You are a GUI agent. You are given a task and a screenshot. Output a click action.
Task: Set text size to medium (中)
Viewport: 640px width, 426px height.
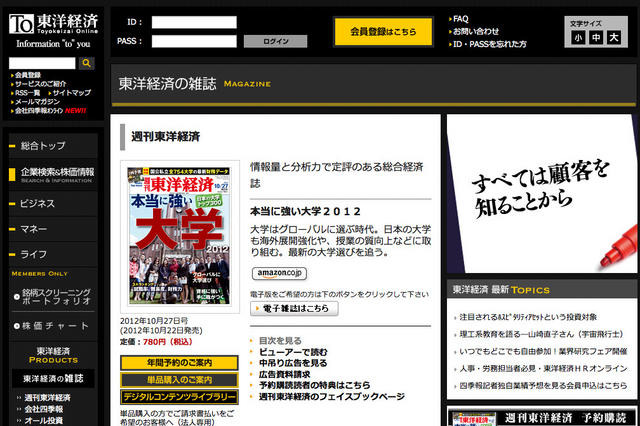click(x=596, y=38)
